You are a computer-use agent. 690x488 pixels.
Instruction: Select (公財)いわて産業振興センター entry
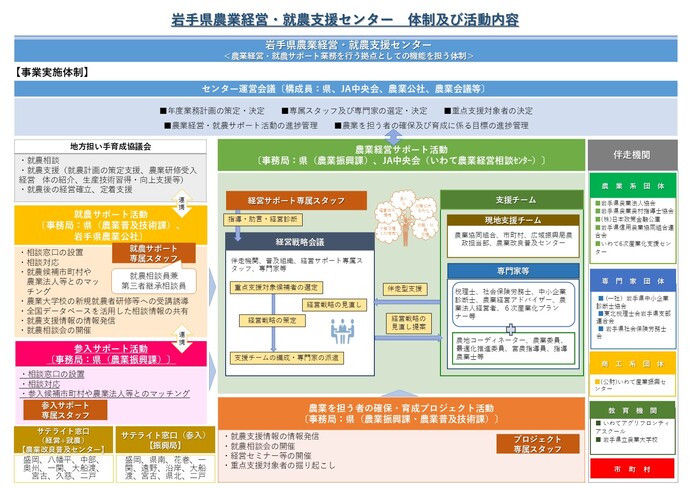(x=631, y=385)
